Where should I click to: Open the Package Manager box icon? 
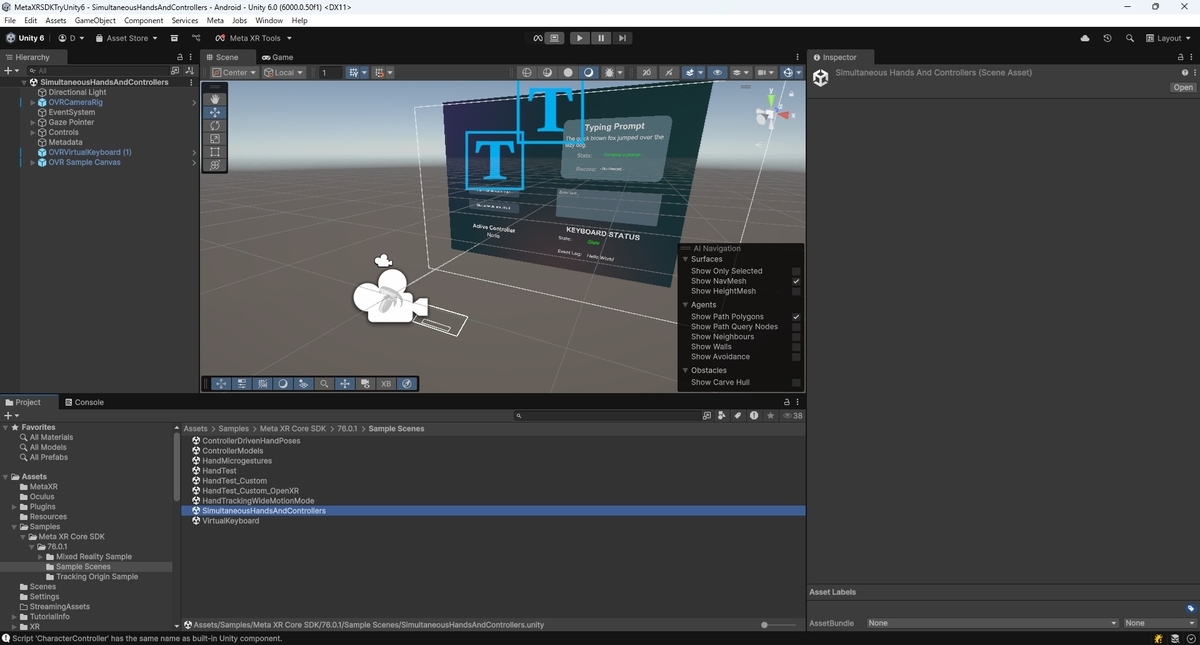(174, 38)
